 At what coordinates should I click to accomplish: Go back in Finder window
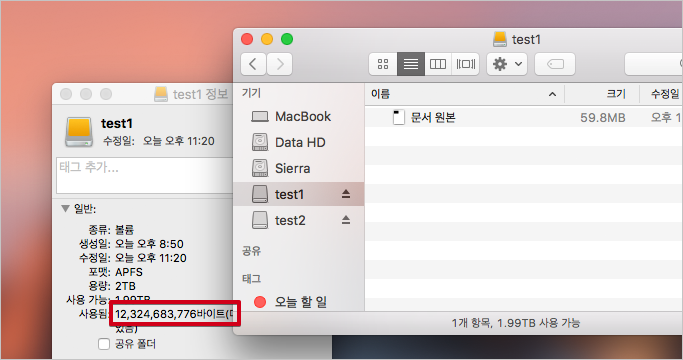tap(254, 65)
